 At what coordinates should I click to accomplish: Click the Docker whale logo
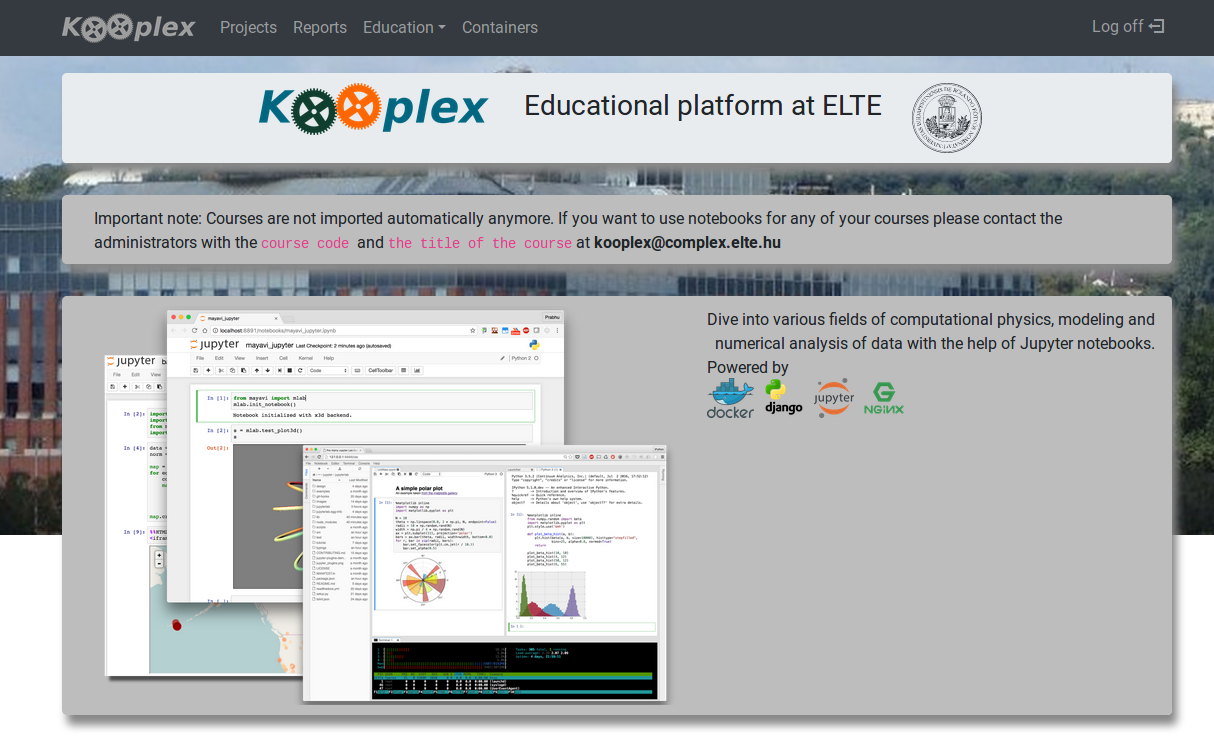(730, 399)
